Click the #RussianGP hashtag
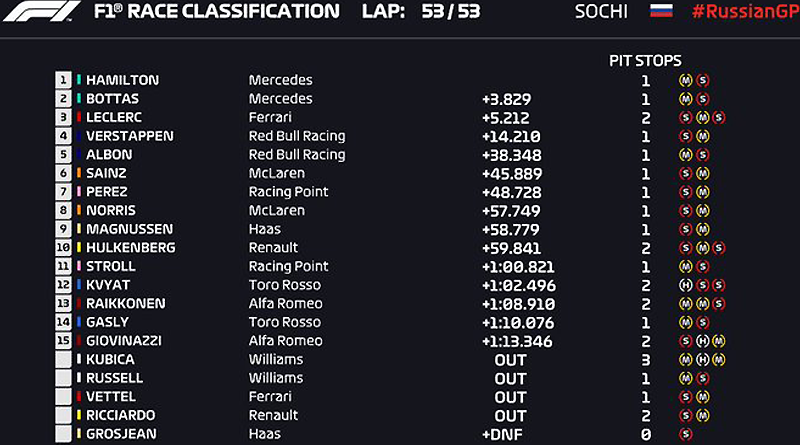800x445 pixels. [x=745, y=12]
